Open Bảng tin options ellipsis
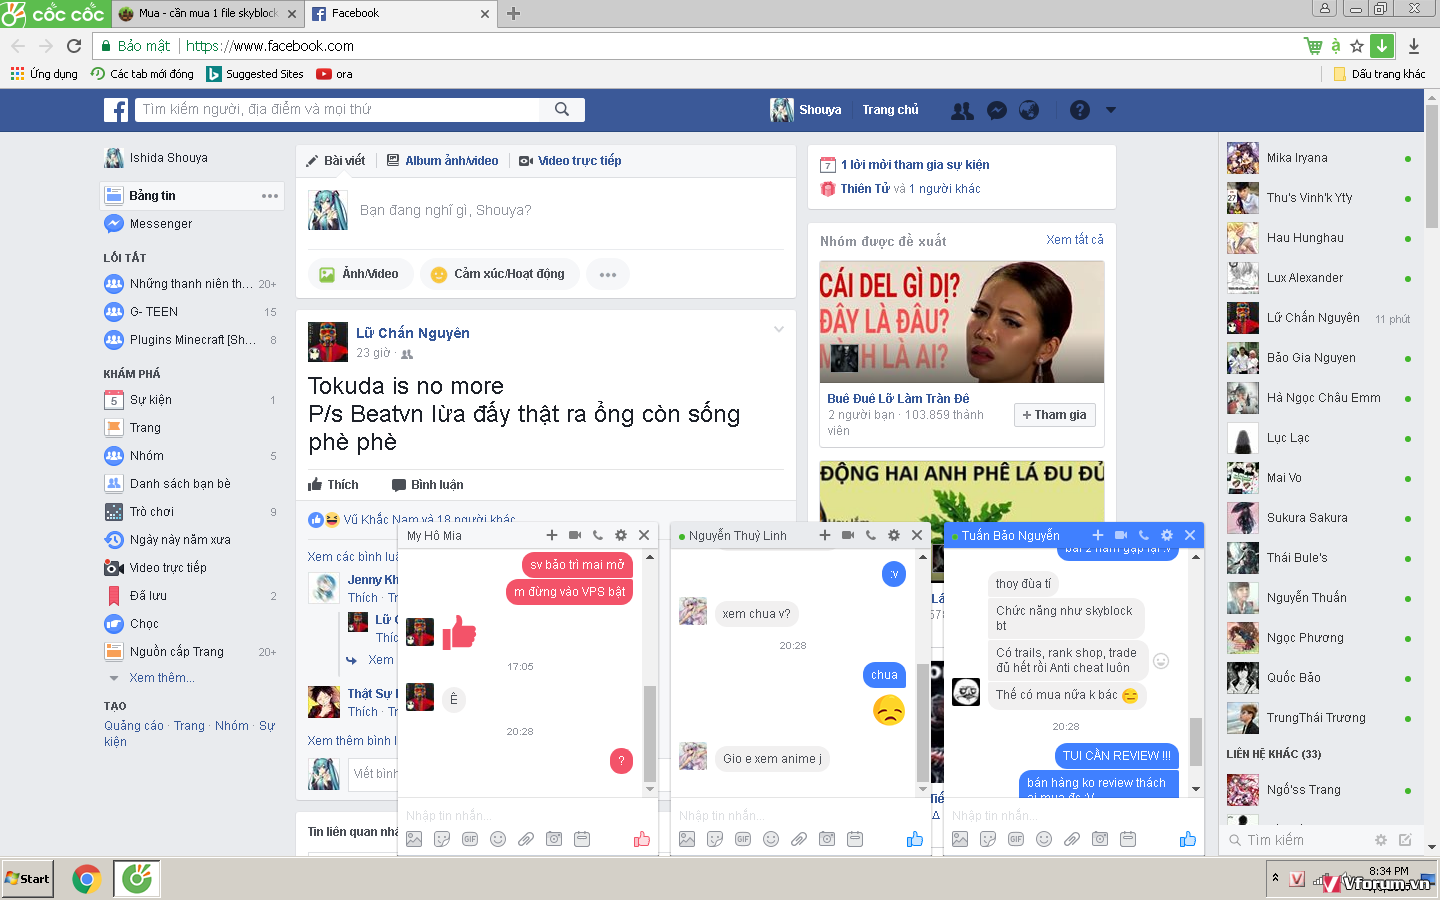Viewport: 1440px width, 900px height. 270,196
